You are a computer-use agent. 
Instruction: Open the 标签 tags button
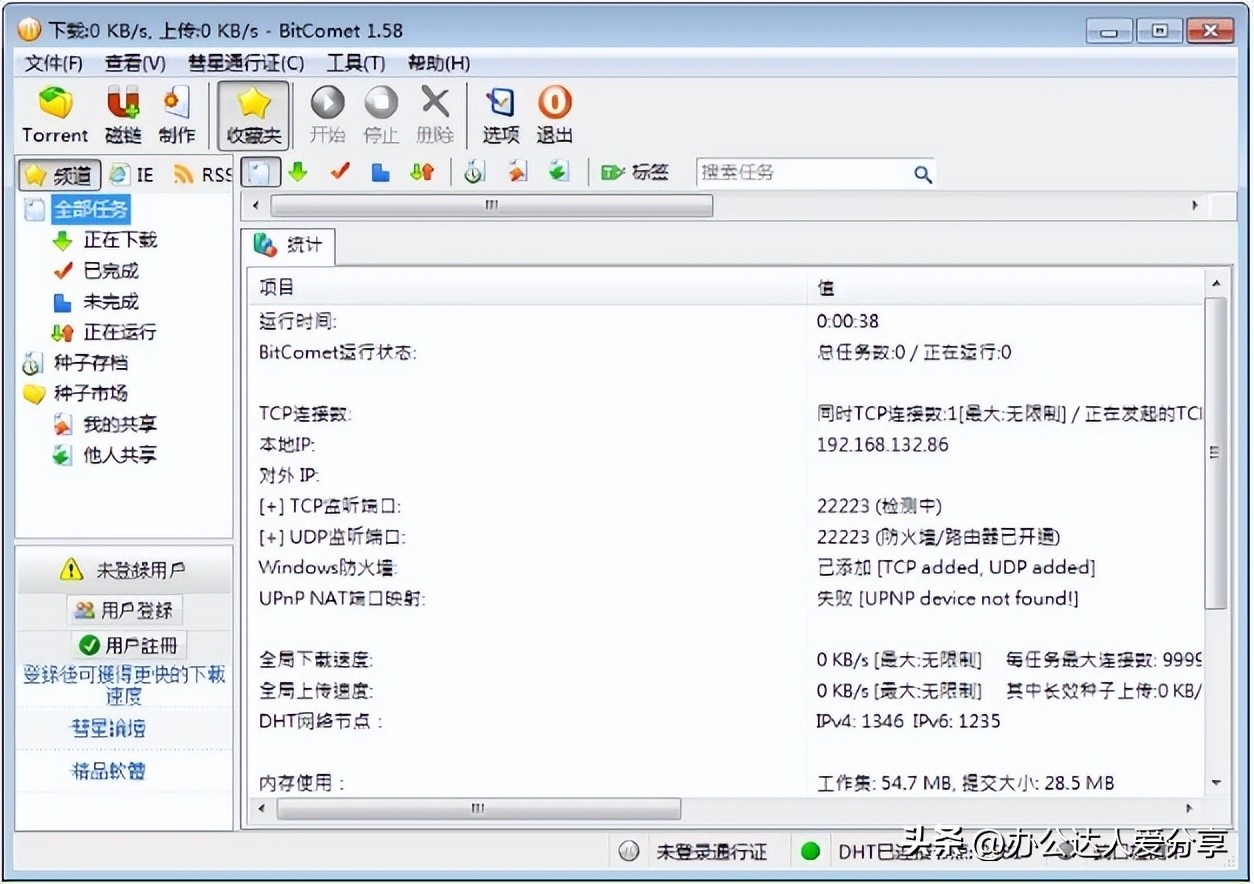point(635,172)
